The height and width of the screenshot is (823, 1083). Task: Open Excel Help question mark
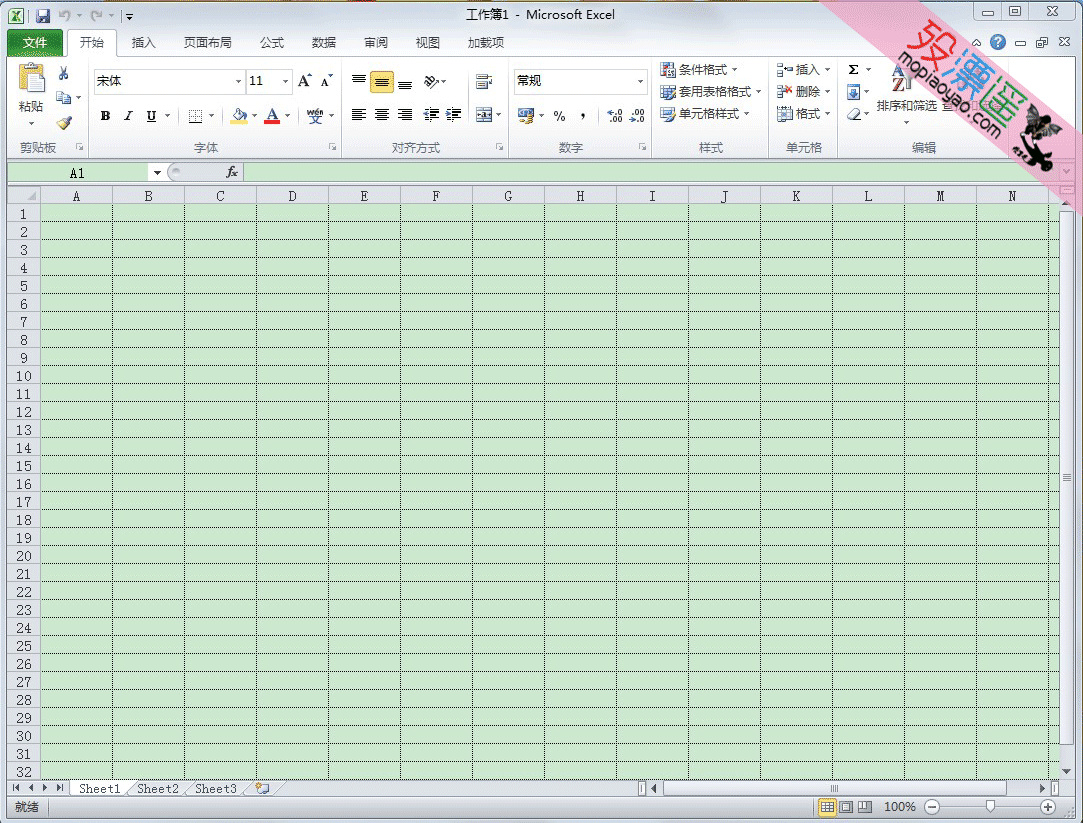pyautogui.click(x=997, y=42)
